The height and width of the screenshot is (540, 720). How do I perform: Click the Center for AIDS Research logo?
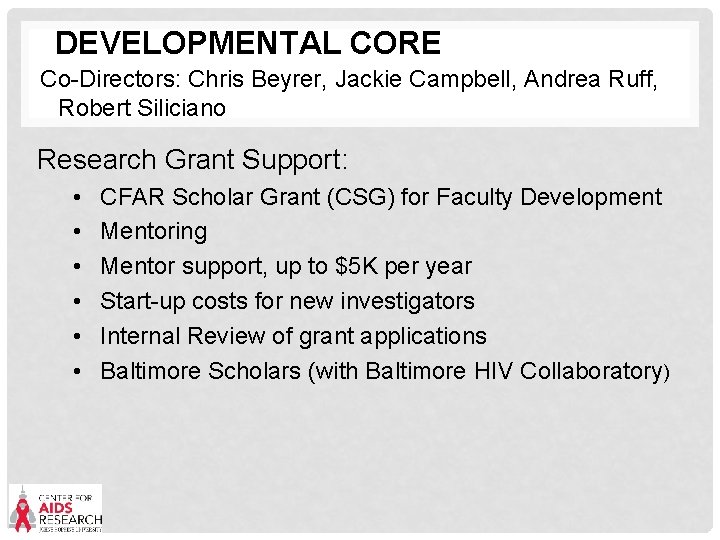point(56,507)
